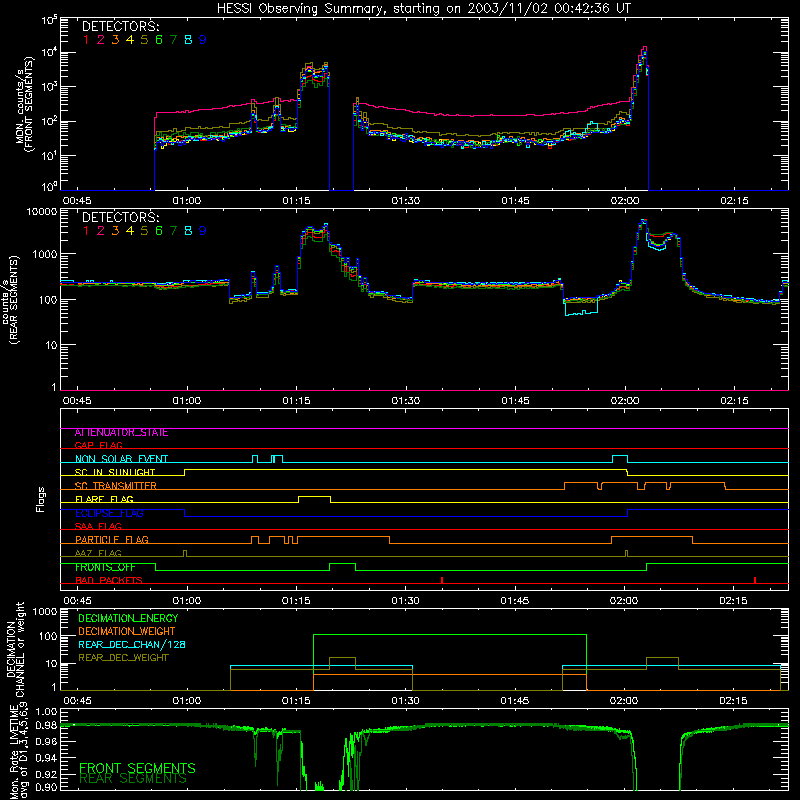Pick detector 6 legend number in rear segments plot
This screenshot has height=800, width=800.
(x=159, y=231)
